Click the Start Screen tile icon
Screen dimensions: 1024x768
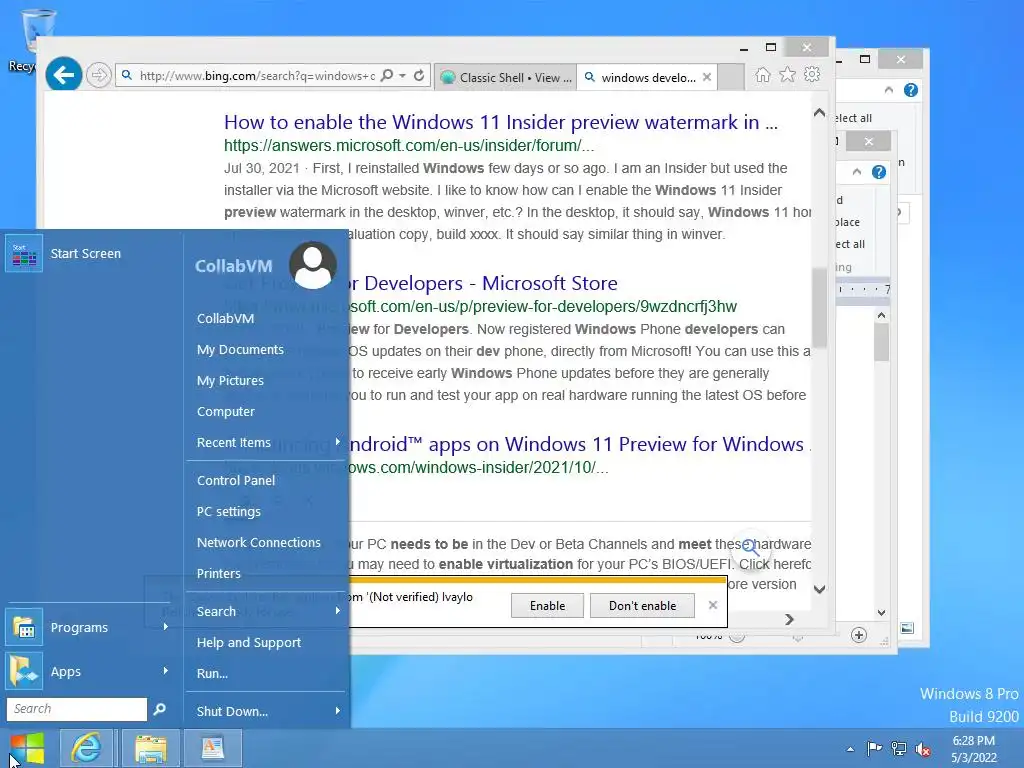24,253
